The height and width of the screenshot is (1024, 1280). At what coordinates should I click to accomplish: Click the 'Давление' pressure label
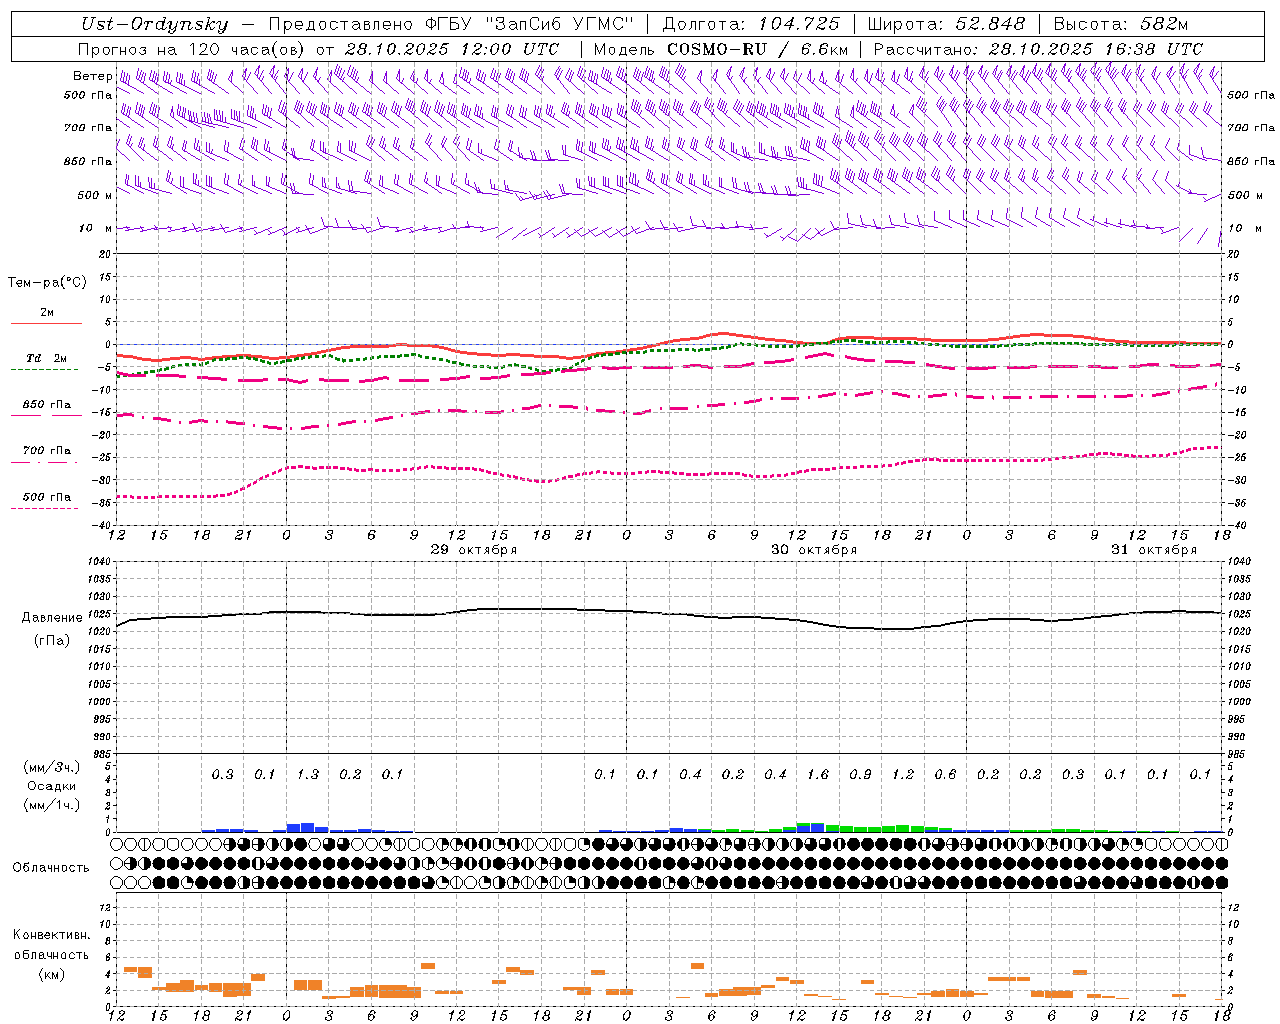(52, 618)
